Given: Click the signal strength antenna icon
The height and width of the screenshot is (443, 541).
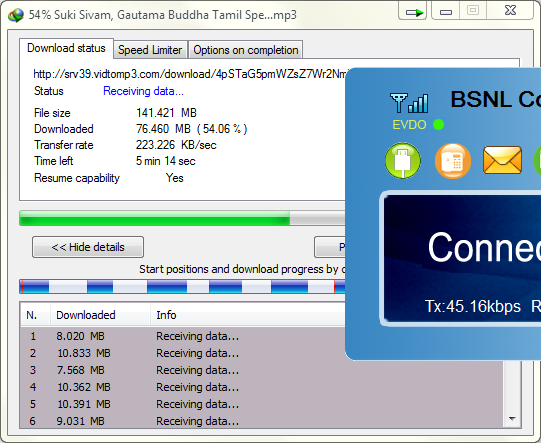Looking at the screenshot, I should tap(409, 103).
